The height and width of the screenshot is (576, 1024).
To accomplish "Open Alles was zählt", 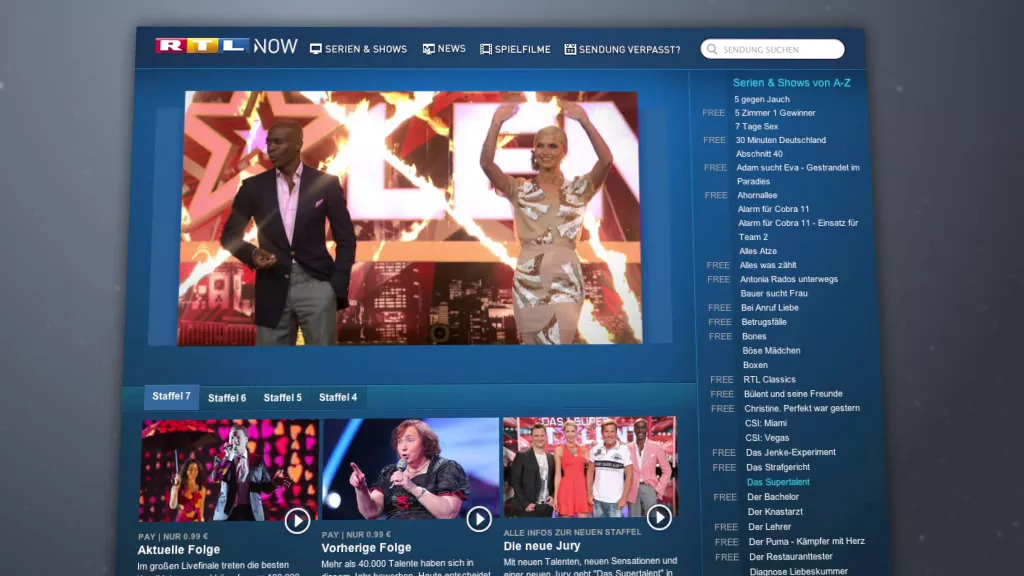I will tap(768, 265).
